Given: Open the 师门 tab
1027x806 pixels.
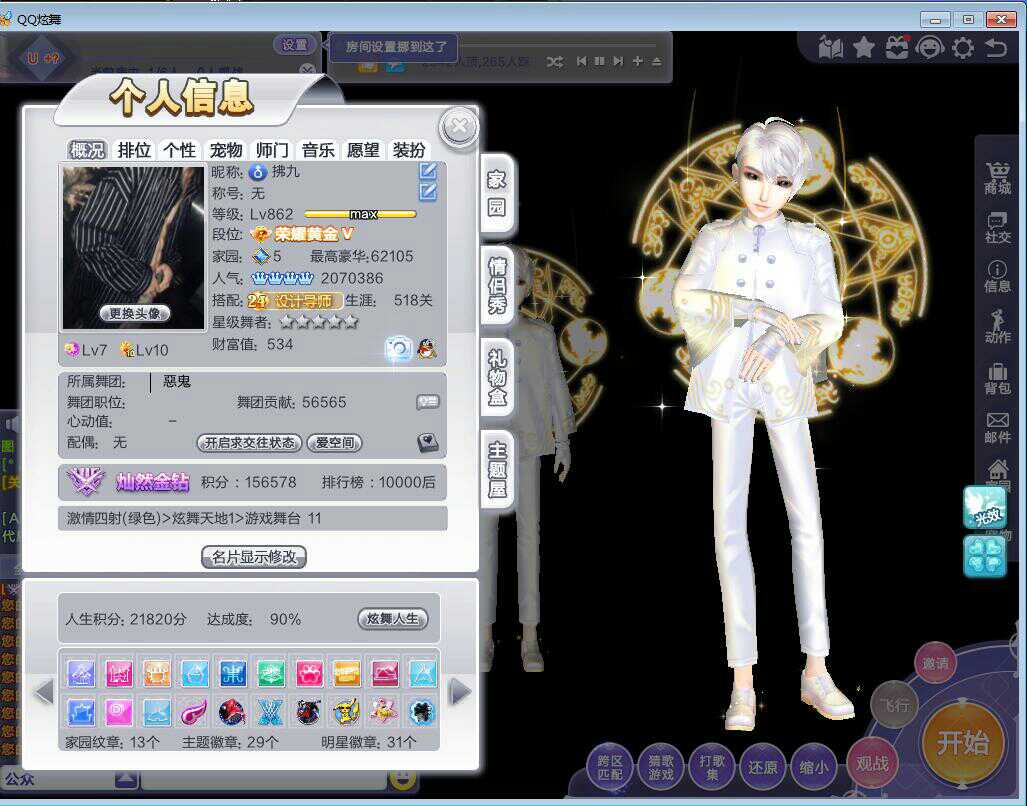Looking at the screenshot, I should [x=272, y=150].
